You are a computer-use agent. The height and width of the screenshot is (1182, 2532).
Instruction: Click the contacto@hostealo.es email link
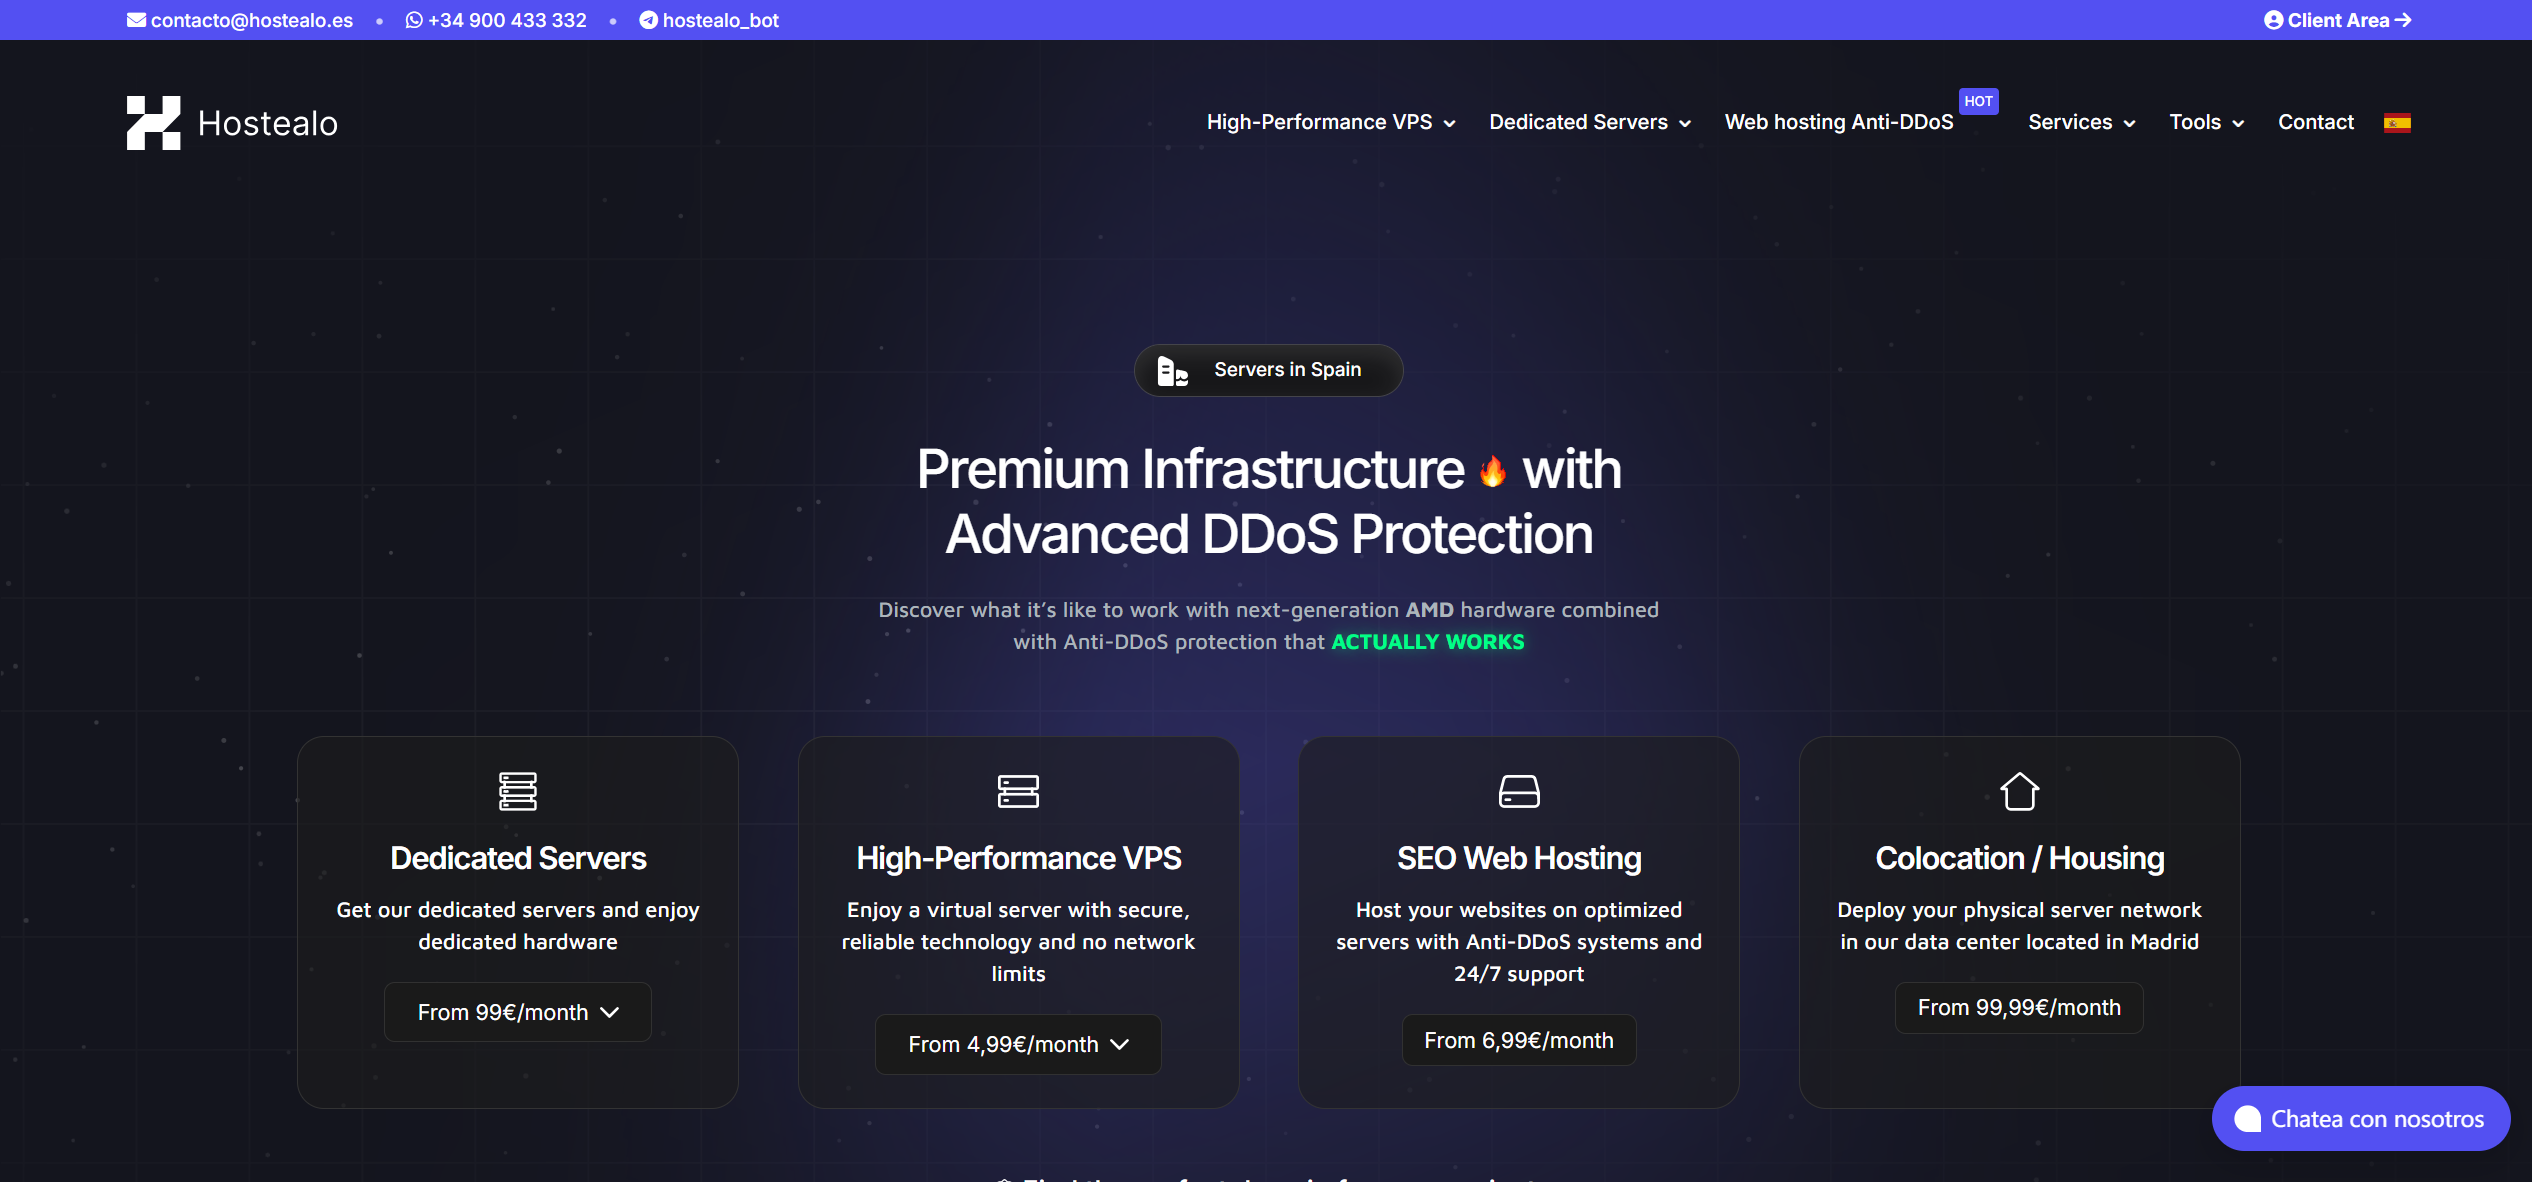(x=240, y=20)
